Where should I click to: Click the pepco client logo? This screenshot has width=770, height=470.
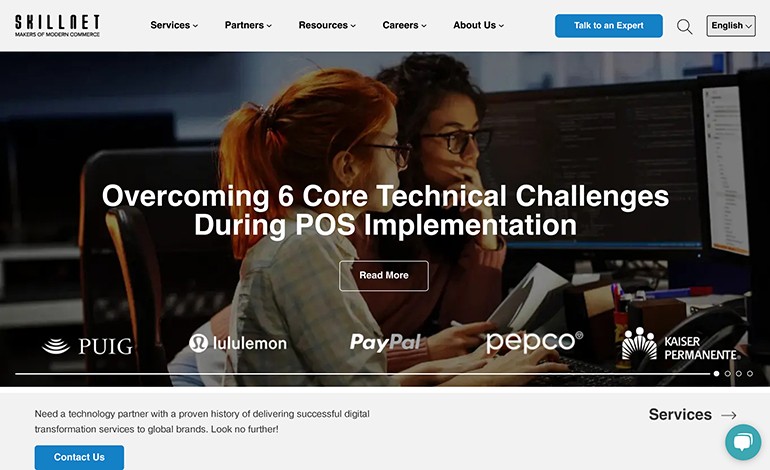tap(534, 341)
